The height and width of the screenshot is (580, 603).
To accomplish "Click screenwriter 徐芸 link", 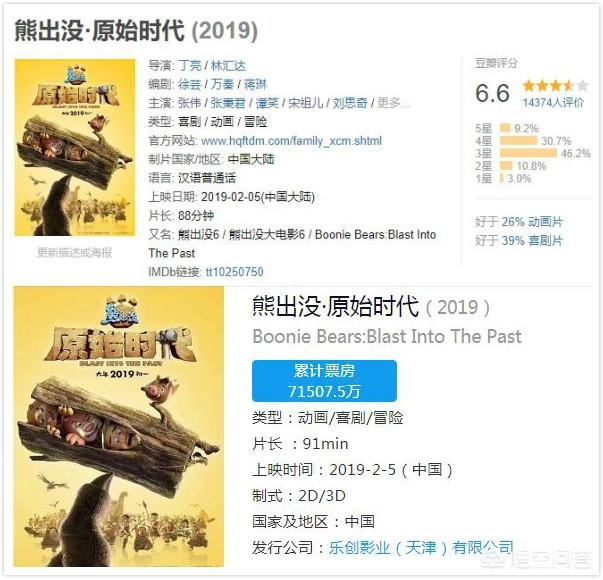I will [190, 84].
